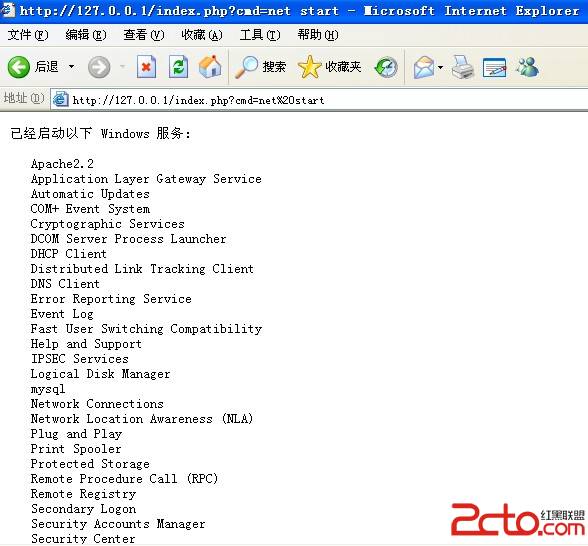The image size is (588, 546).
Task: Refresh the page with the green arrows icon
Action: pos(178,67)
